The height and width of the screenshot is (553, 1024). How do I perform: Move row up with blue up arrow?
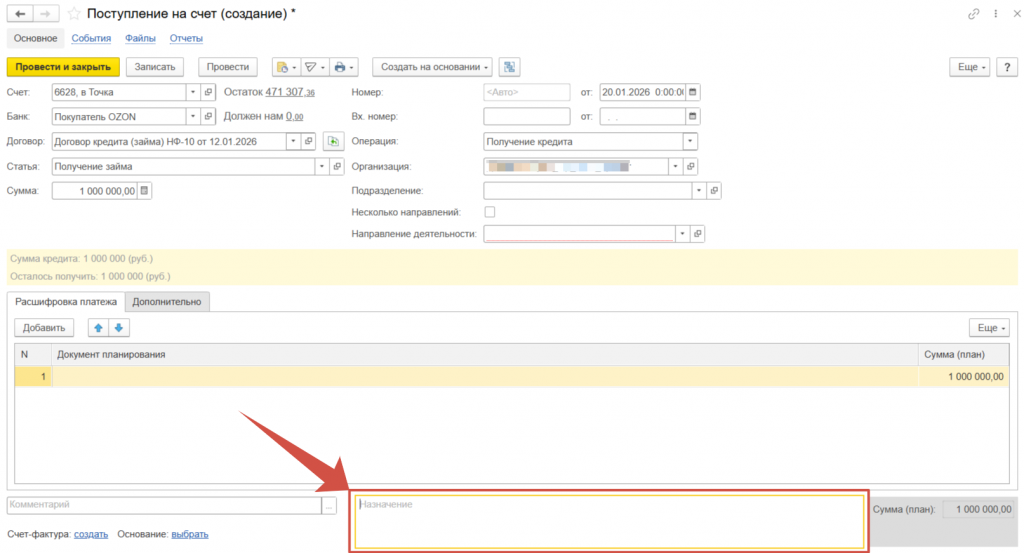(98, 328)
